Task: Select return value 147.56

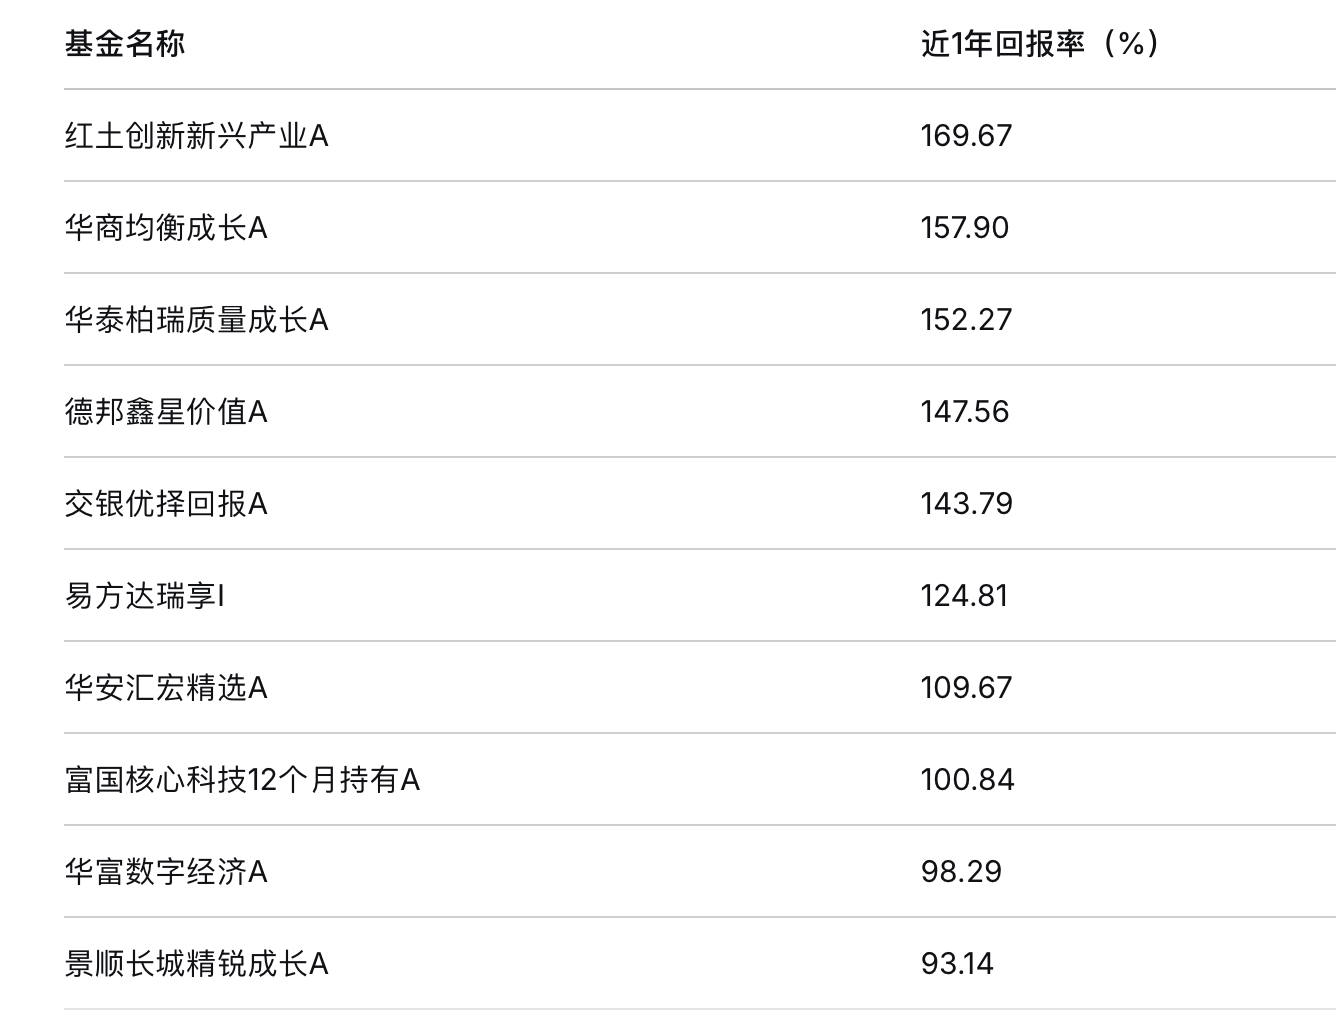Action: click(x=965, y=412)
